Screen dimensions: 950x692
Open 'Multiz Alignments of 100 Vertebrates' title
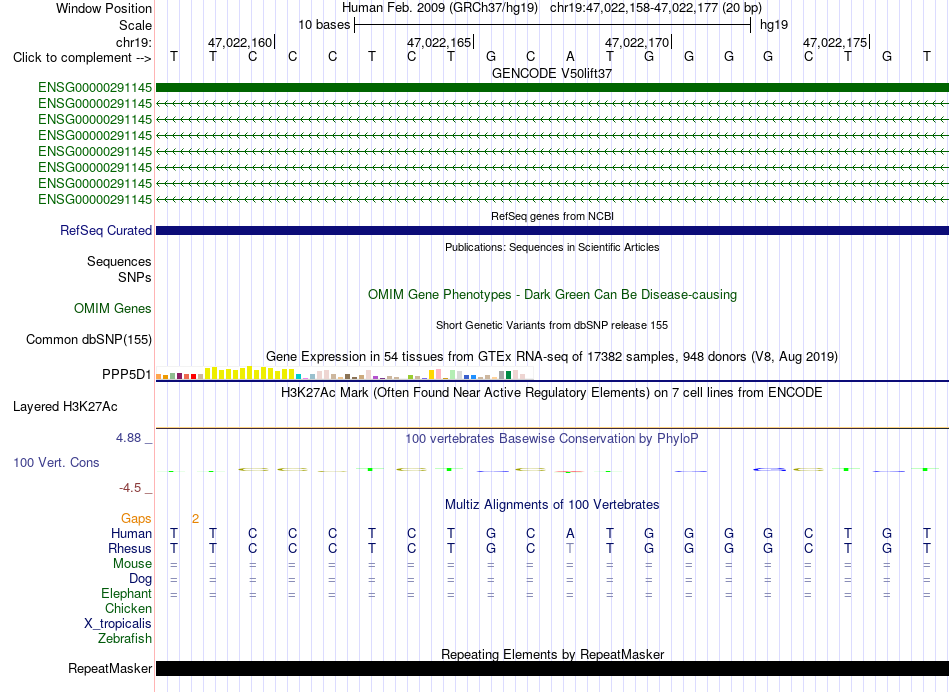coord(552,505)
